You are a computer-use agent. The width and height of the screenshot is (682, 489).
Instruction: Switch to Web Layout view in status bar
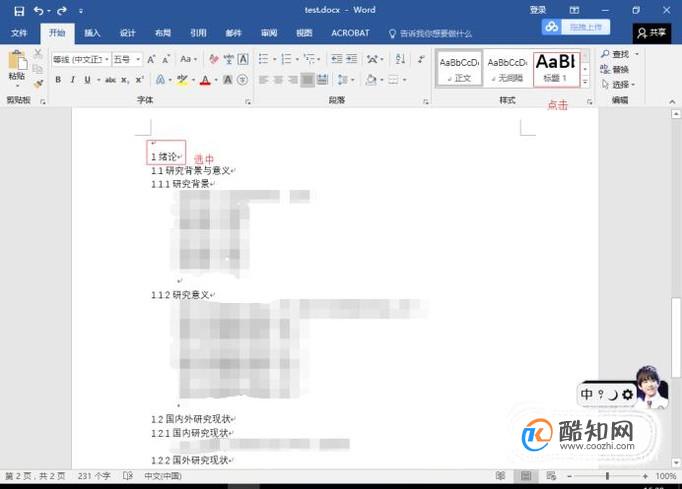(x=551, y=476)
